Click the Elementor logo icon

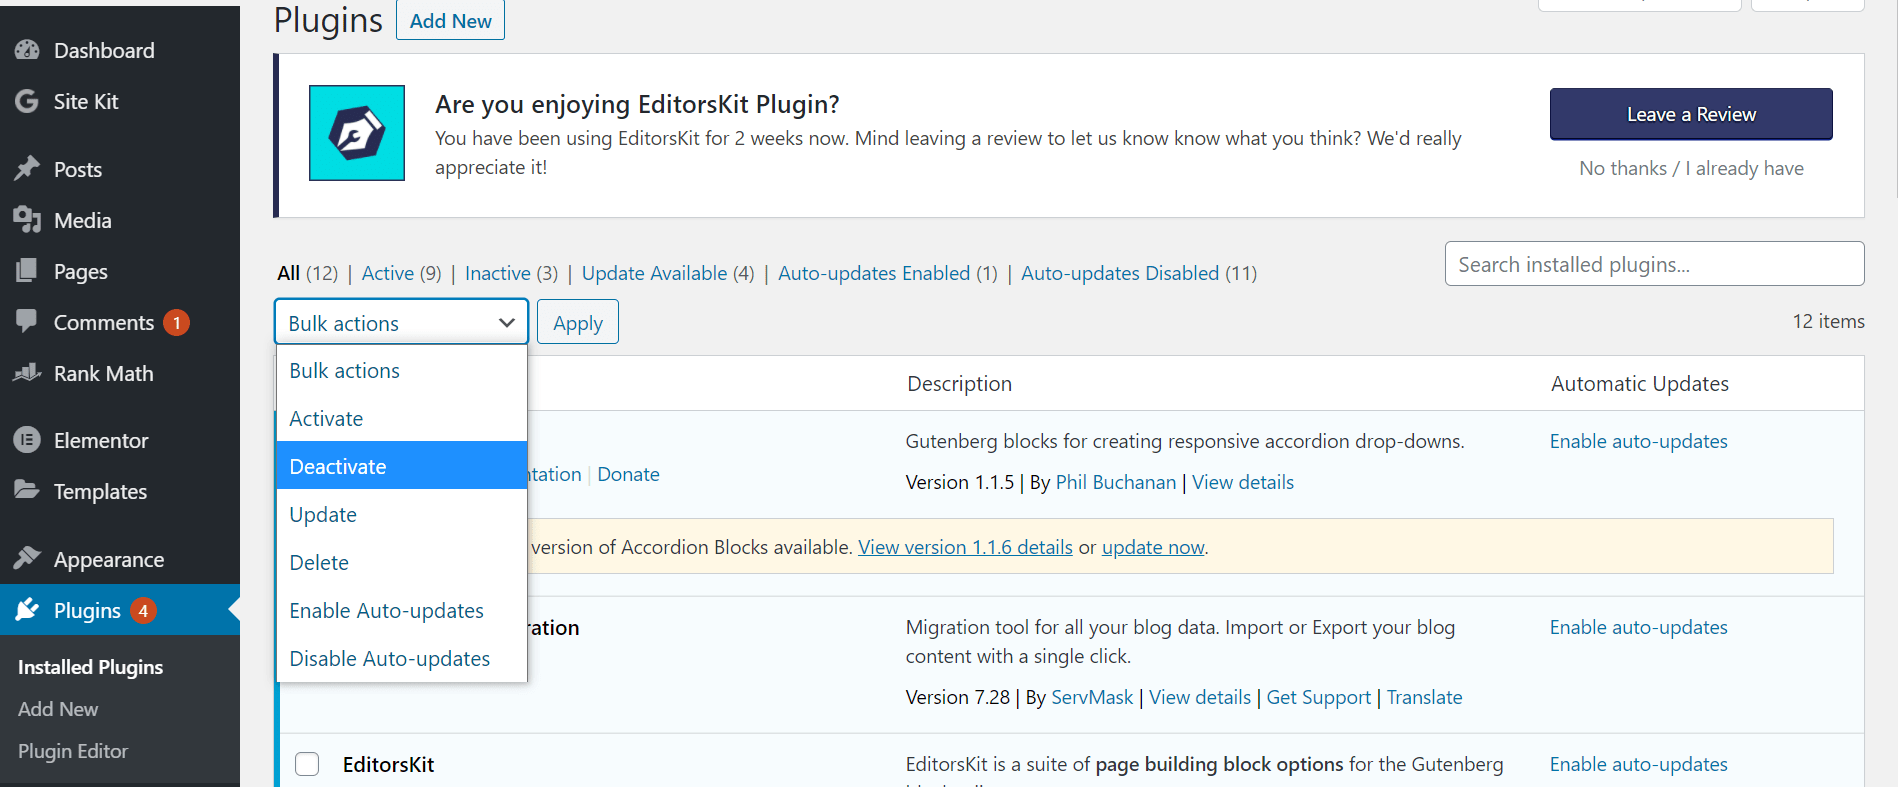pyautogui.click(x=27, y=440)
